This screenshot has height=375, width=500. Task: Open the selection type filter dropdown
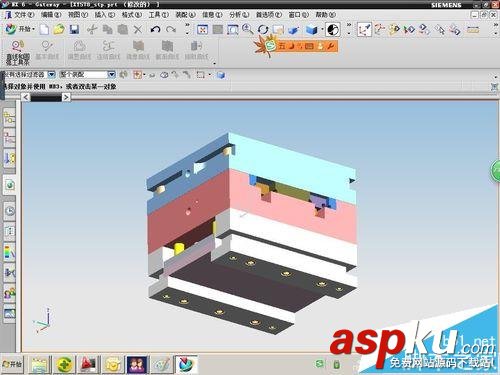tap(51, 75)
